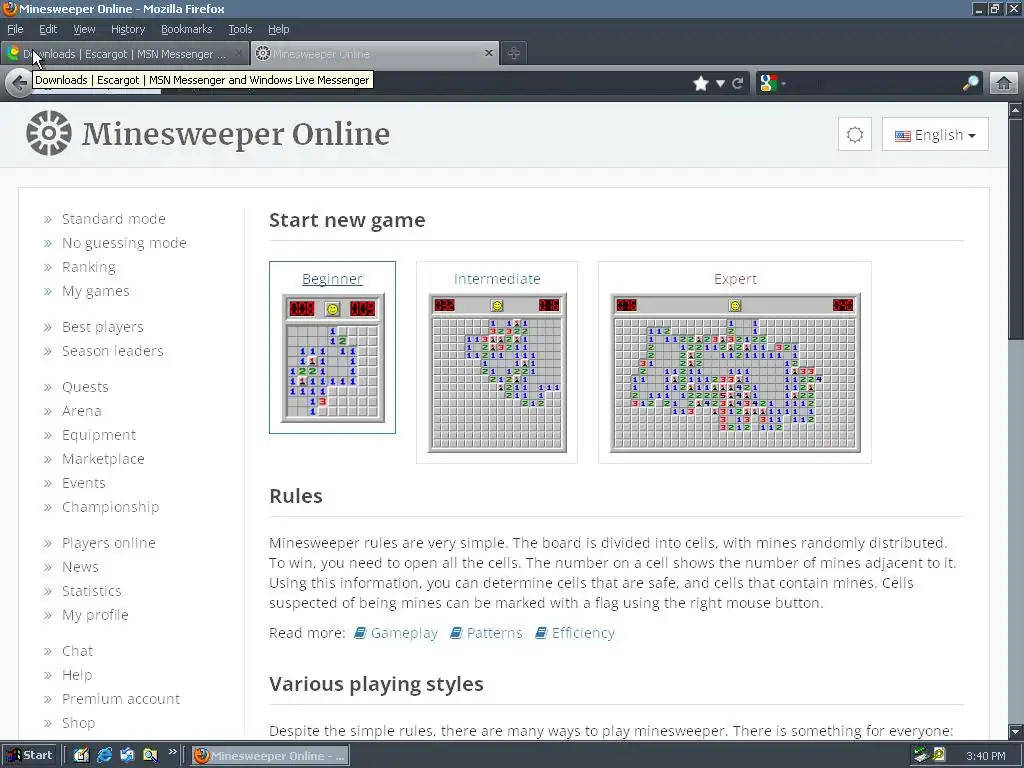Select the Minesweeper Online tab

tap(375, 54)
